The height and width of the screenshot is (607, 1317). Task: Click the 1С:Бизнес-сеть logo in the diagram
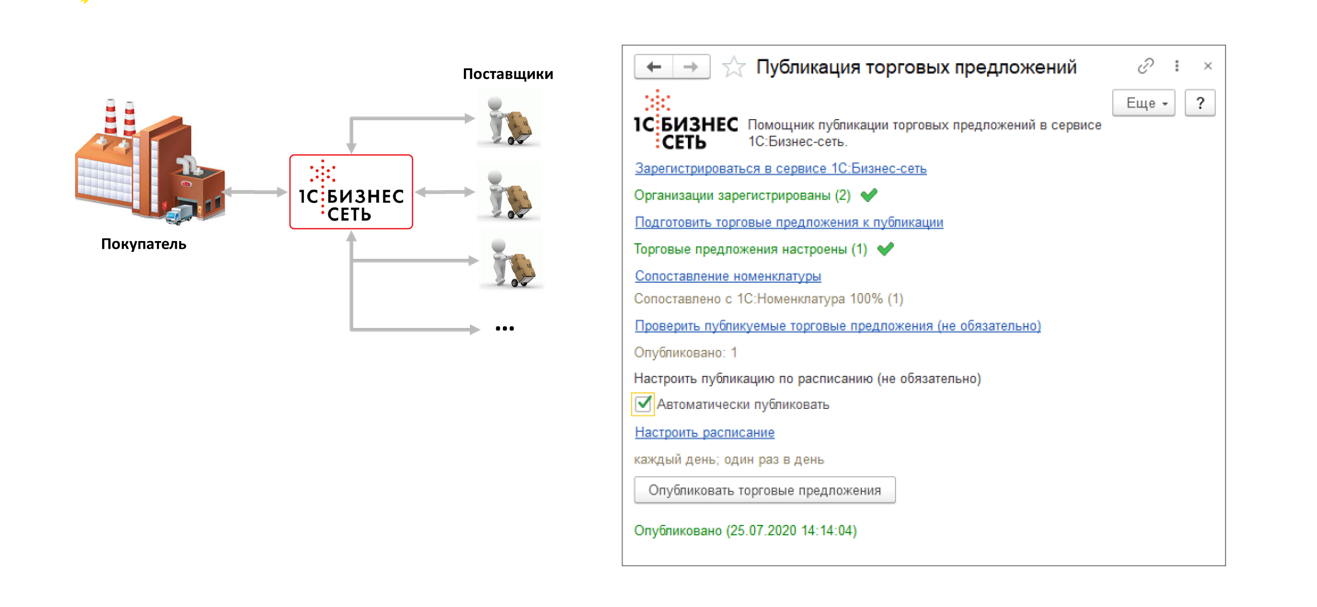pos(351,192)
